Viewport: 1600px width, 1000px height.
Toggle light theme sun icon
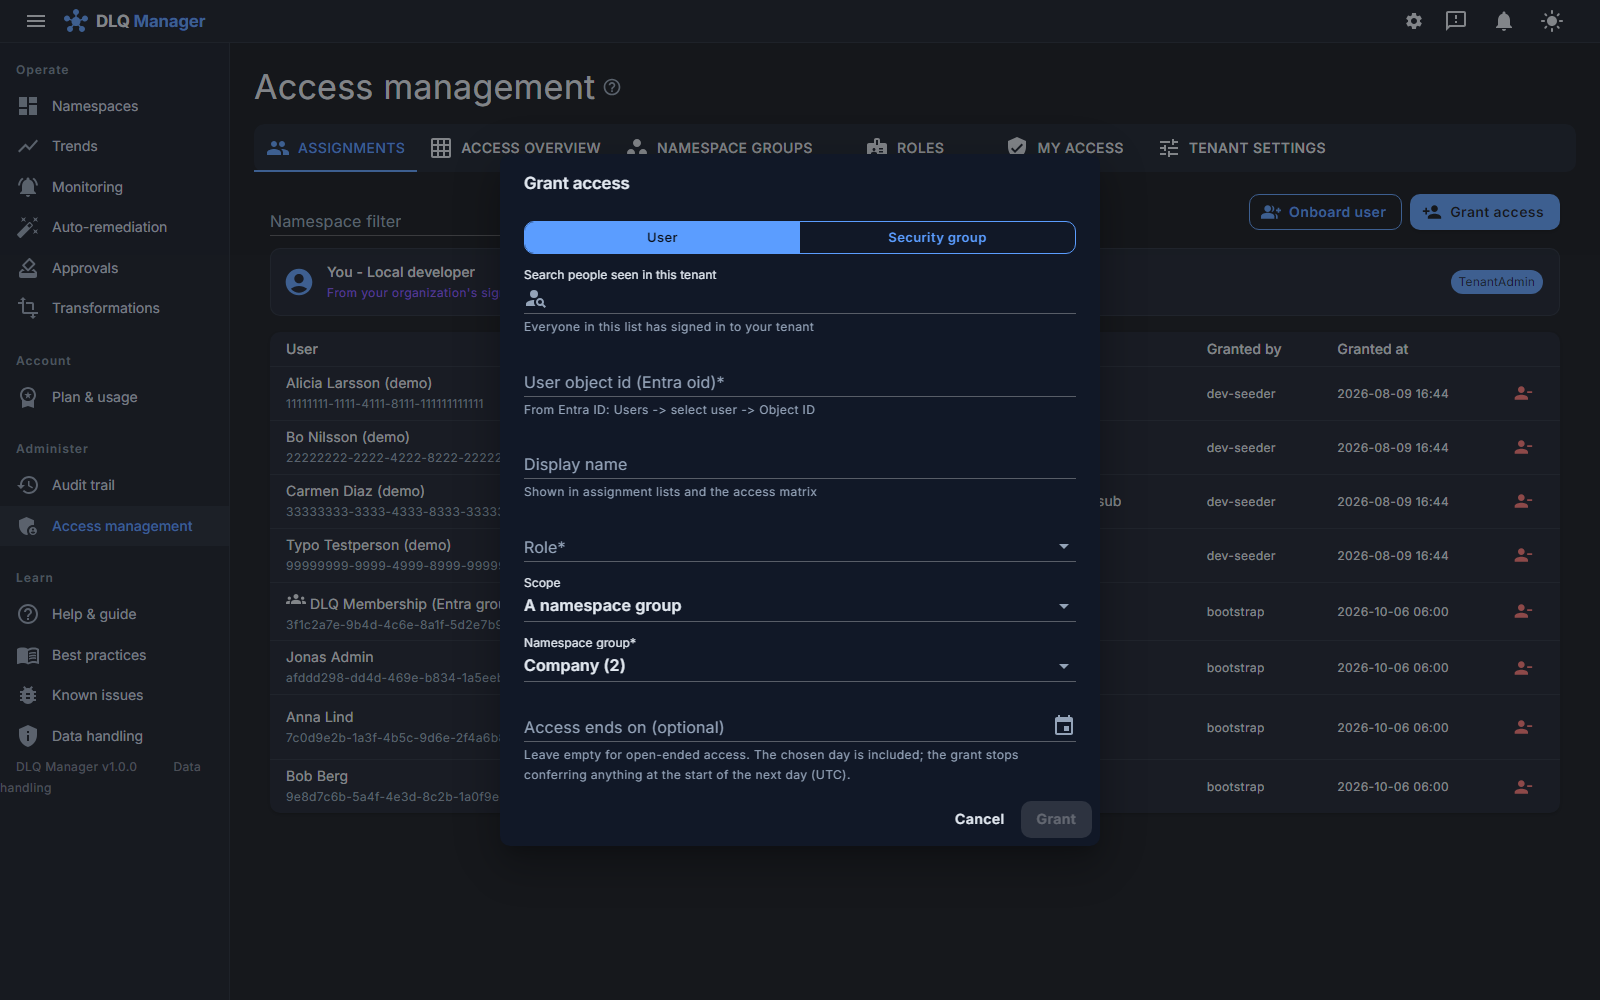(1552, 21)
